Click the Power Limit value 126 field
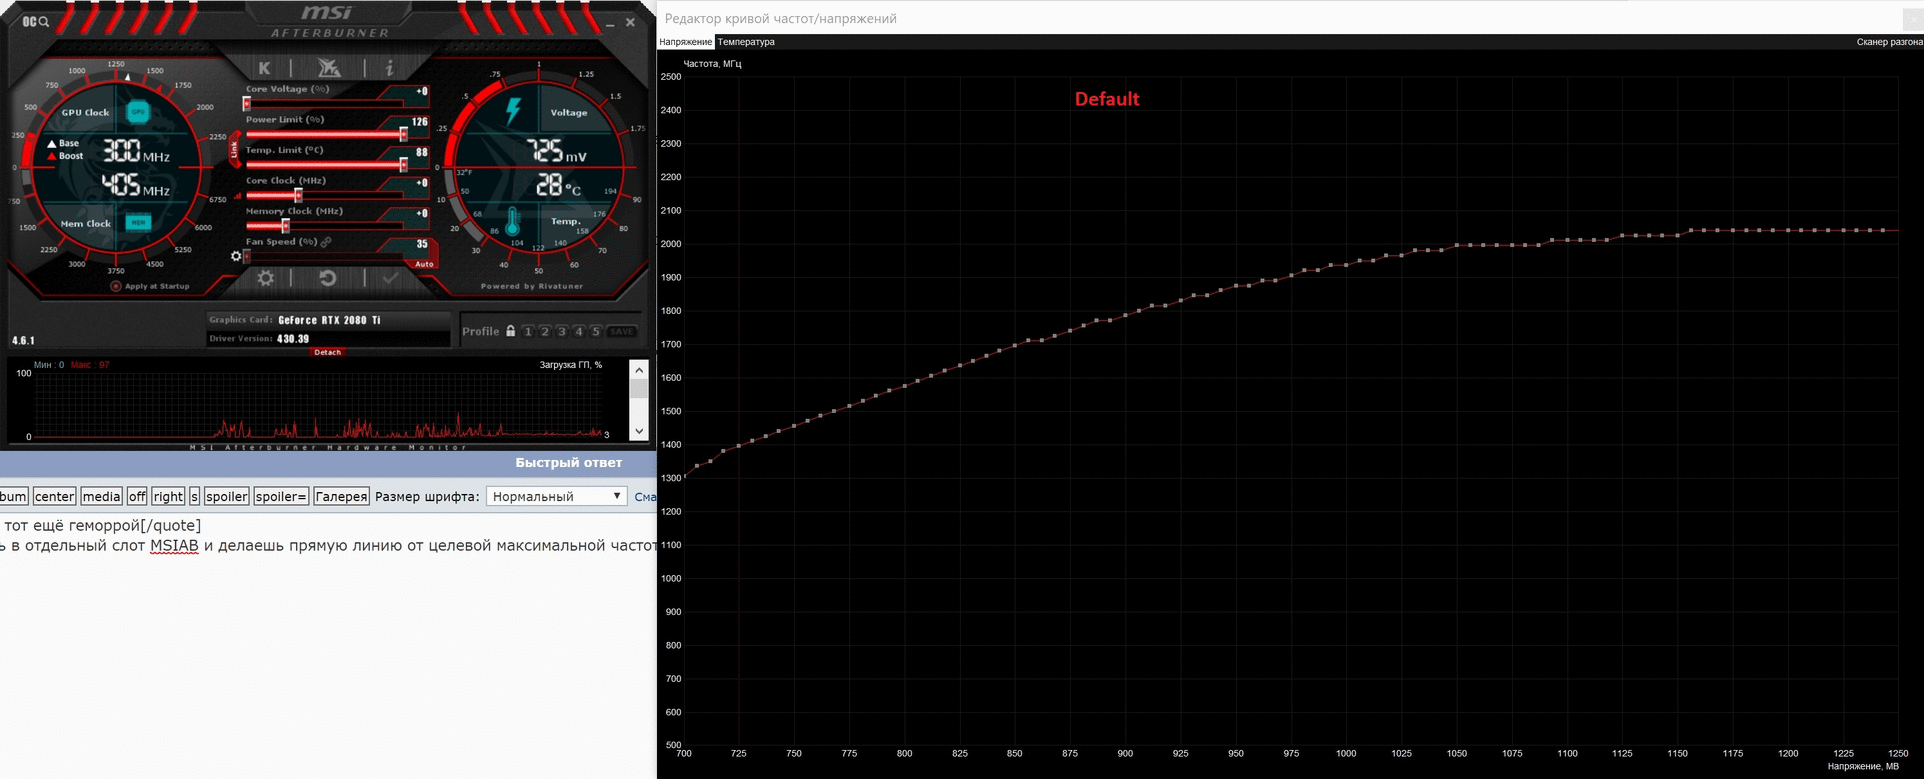Screen dimensions: 1924x779 (420, 122)
